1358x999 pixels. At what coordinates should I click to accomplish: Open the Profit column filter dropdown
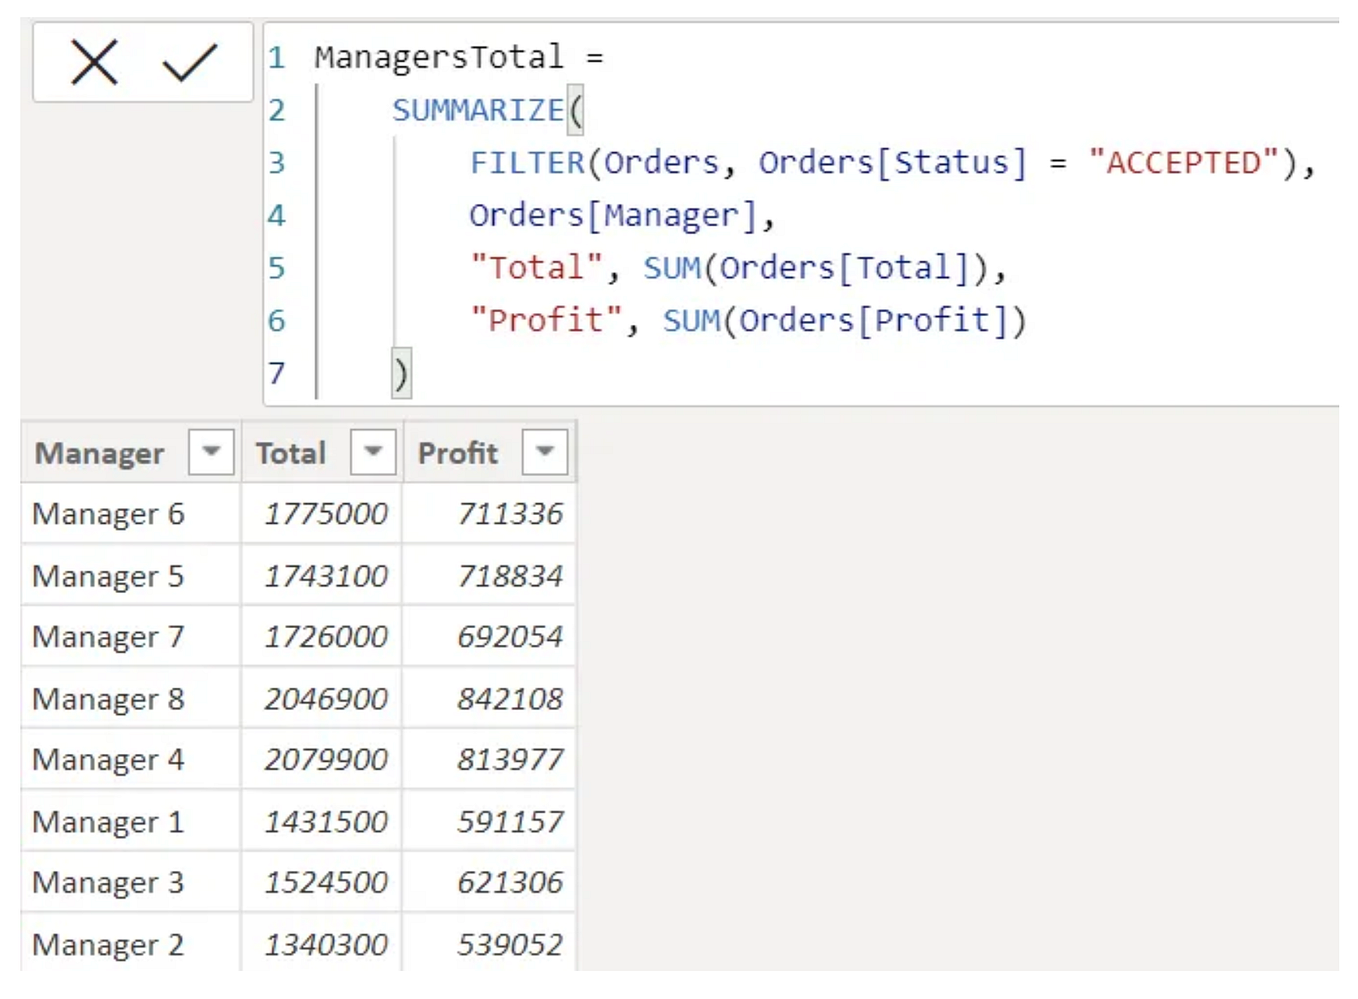[545, 452]
